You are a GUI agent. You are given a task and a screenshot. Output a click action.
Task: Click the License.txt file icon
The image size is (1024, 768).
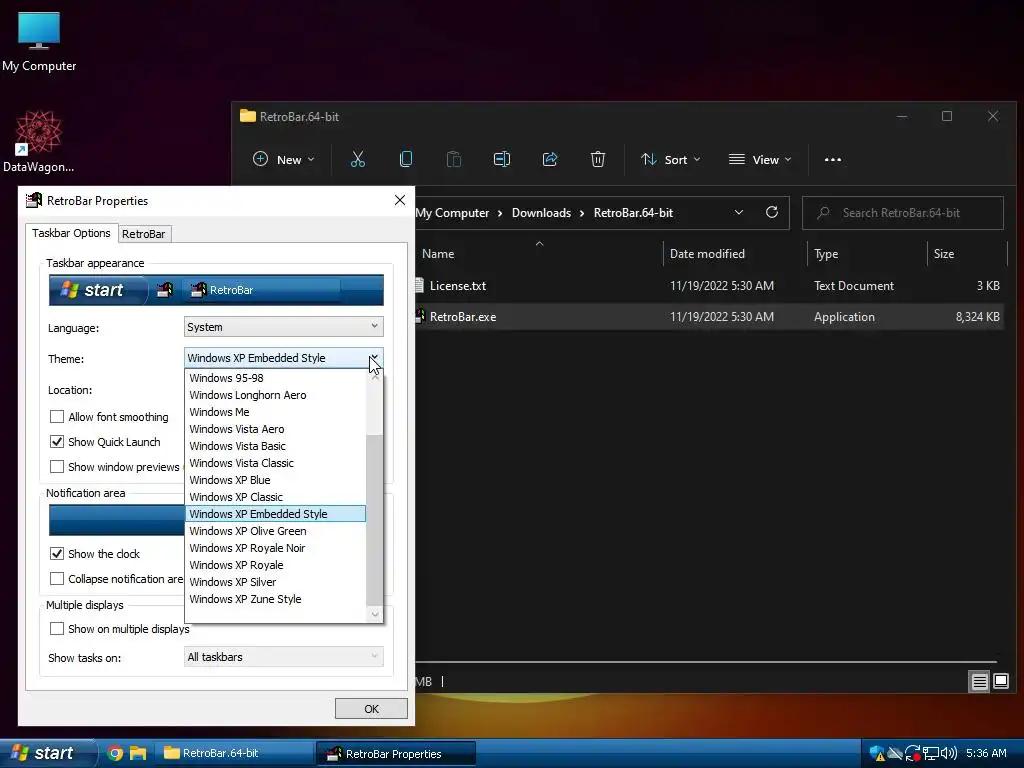point(420,285)
